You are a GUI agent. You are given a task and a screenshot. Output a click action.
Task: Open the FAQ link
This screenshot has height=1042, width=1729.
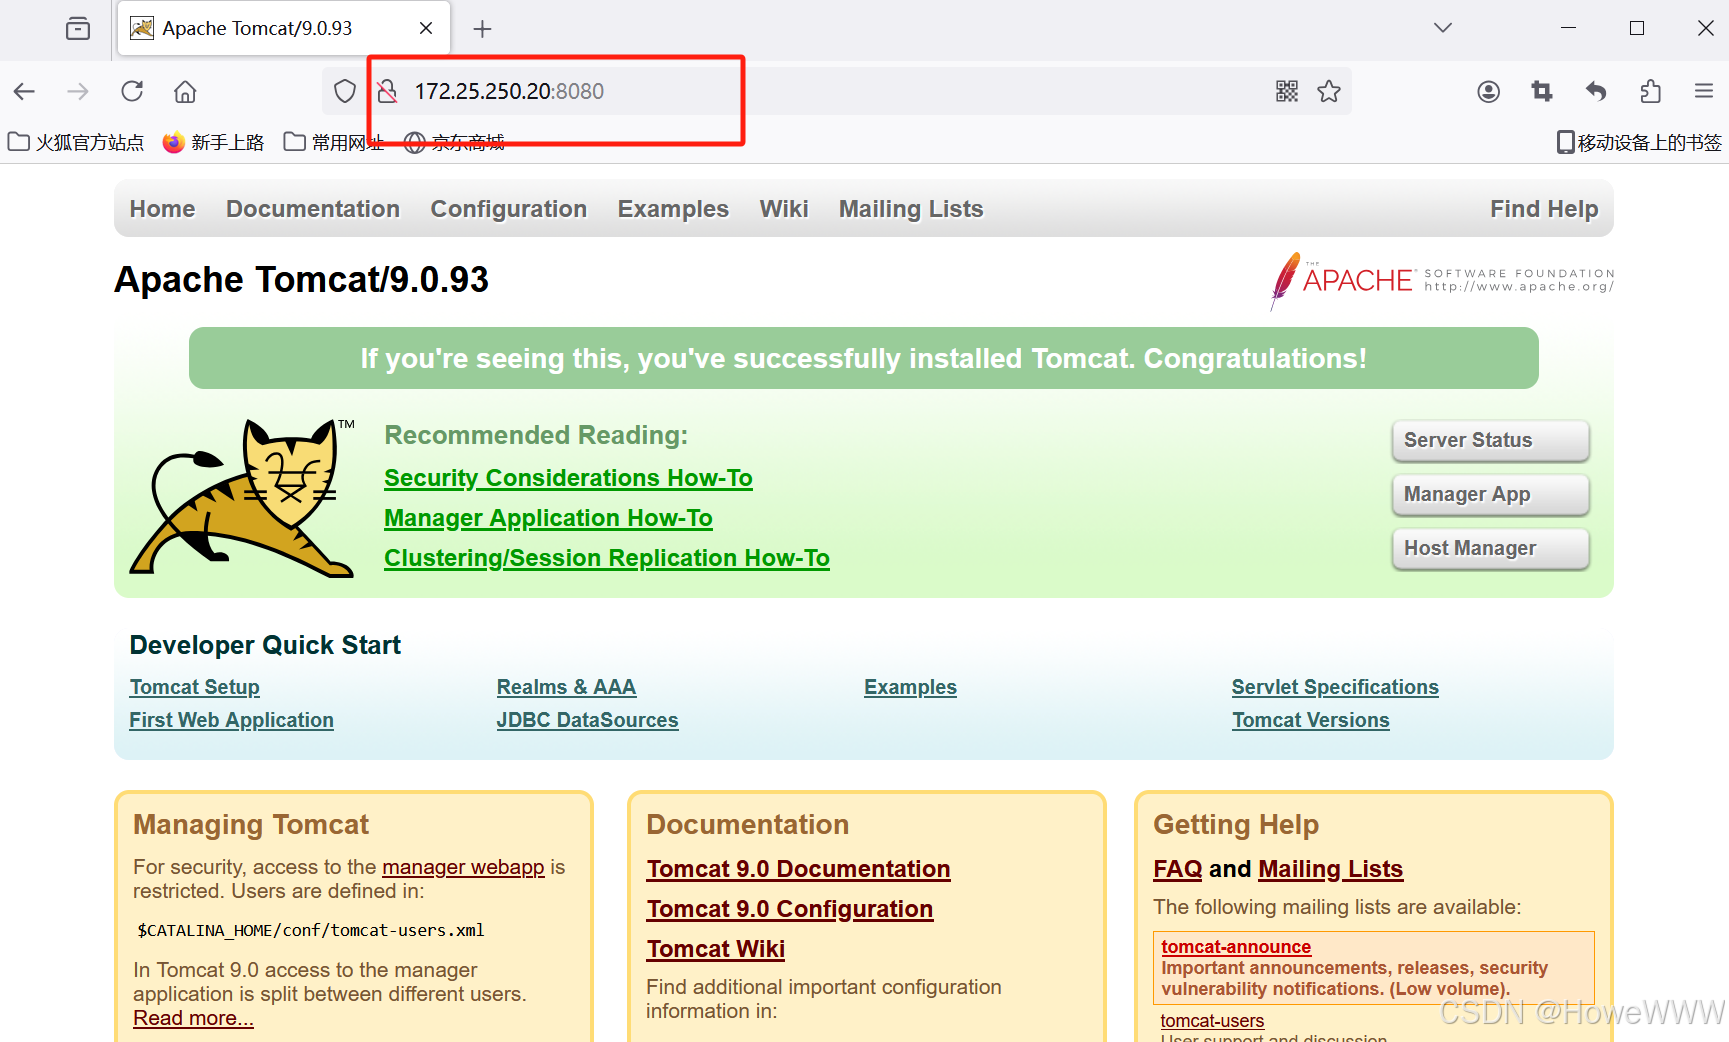click(x=1178, y=869)
